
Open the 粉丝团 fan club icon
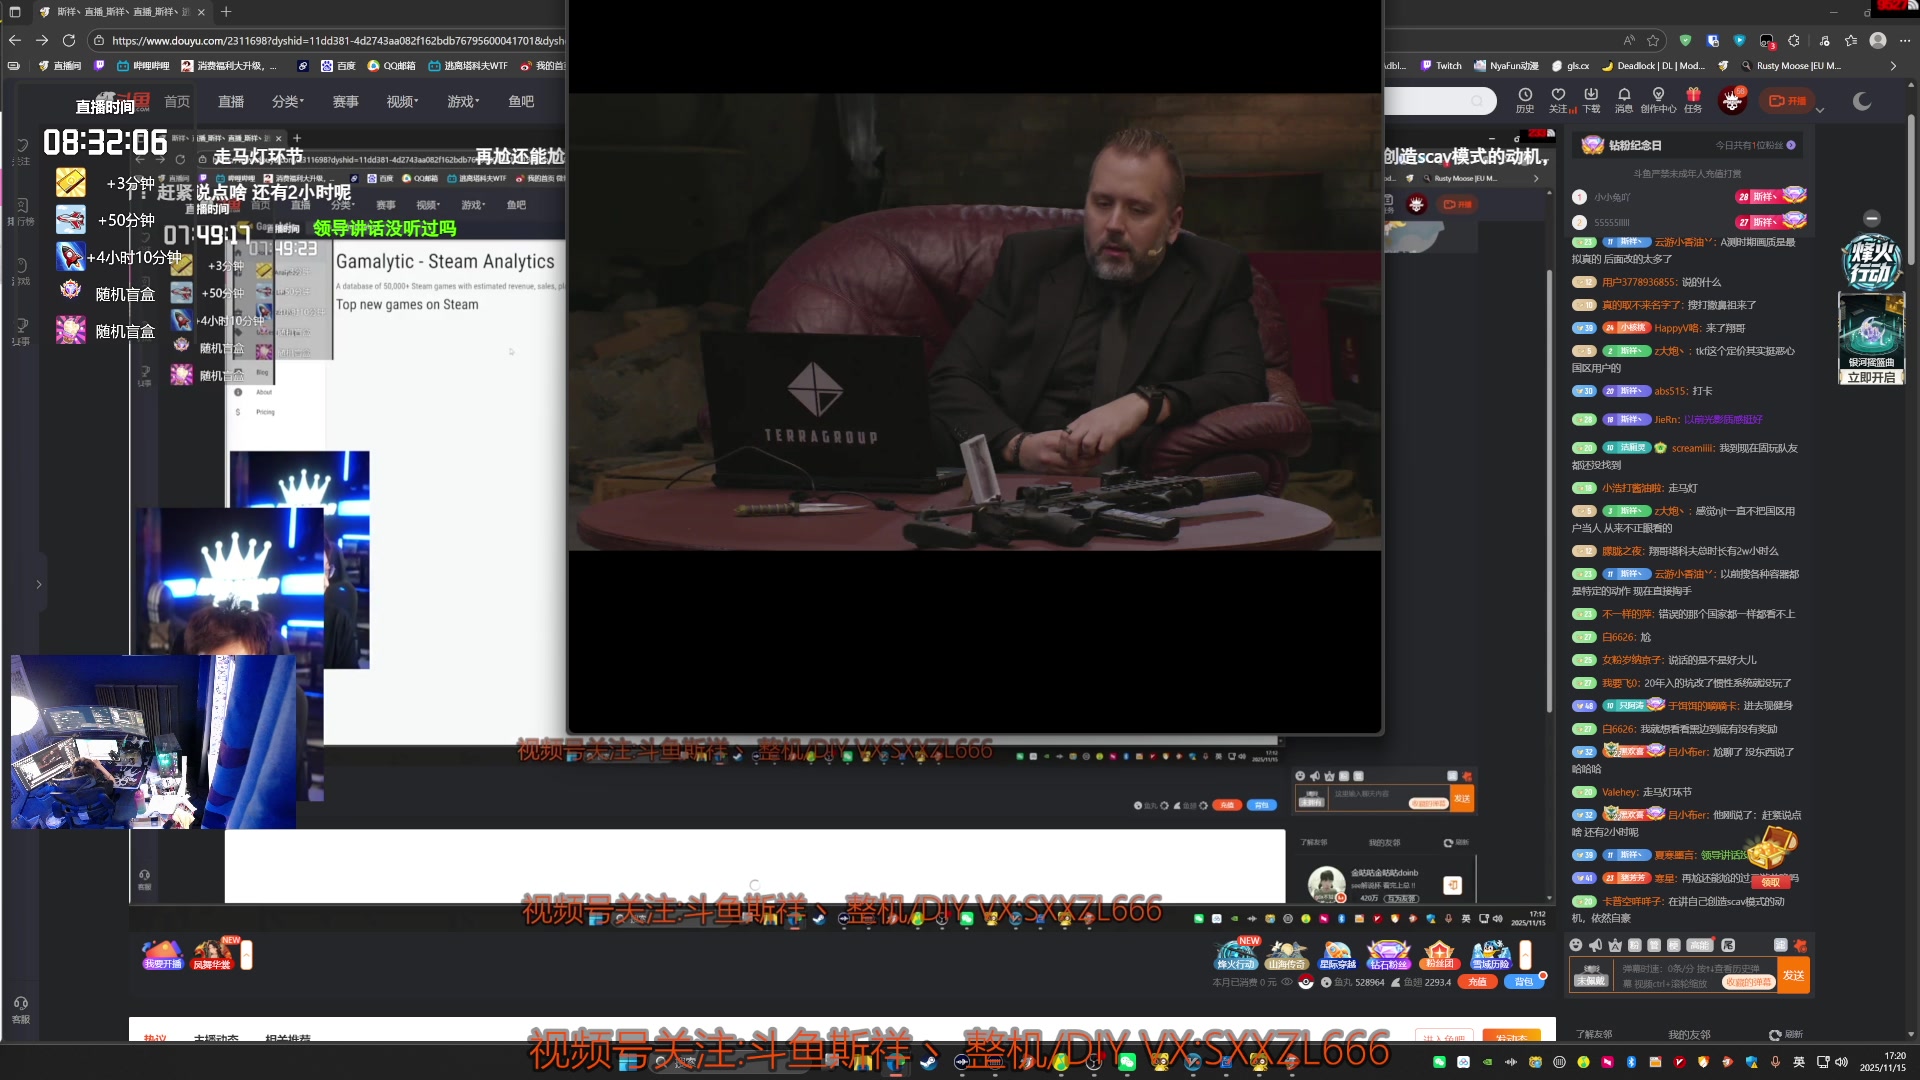click(1439, 954)
